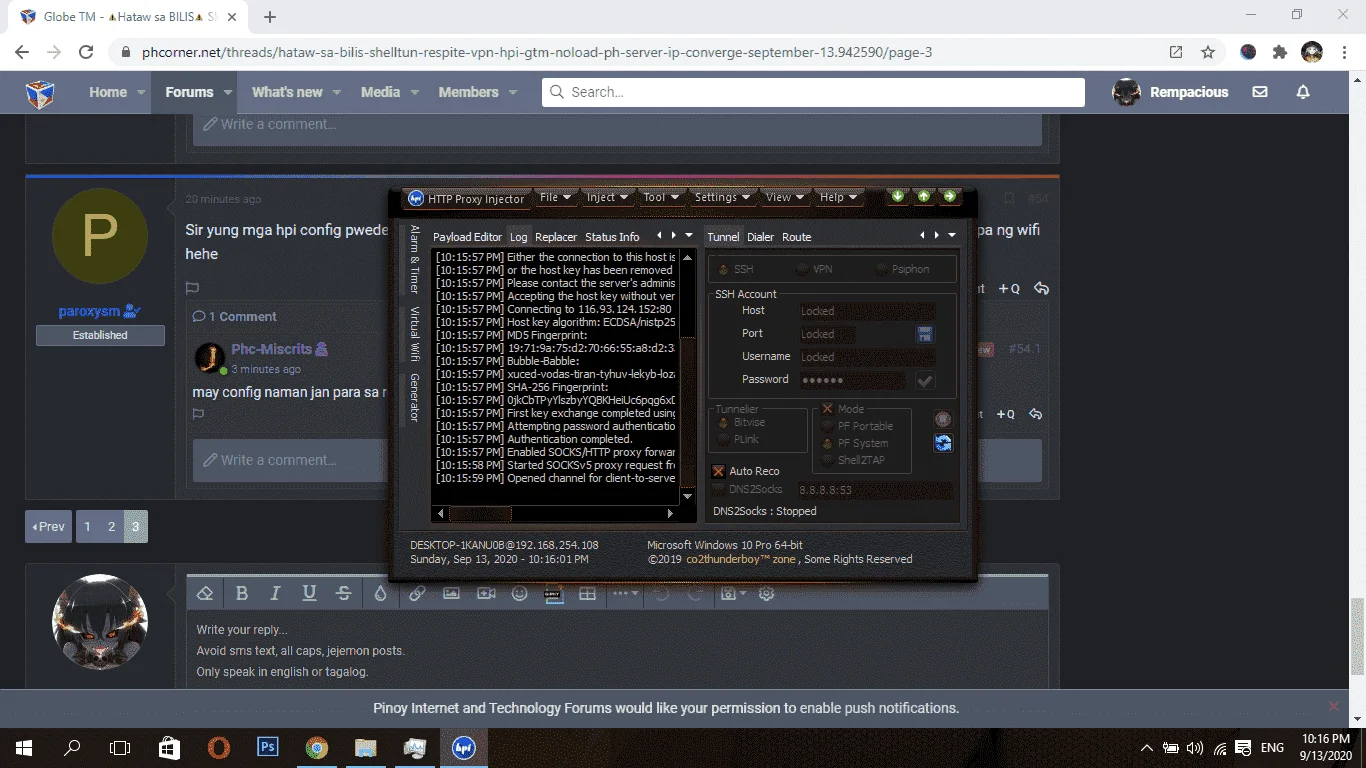
Task: Open forum alerts bell icon
Action: point(1303,92)
